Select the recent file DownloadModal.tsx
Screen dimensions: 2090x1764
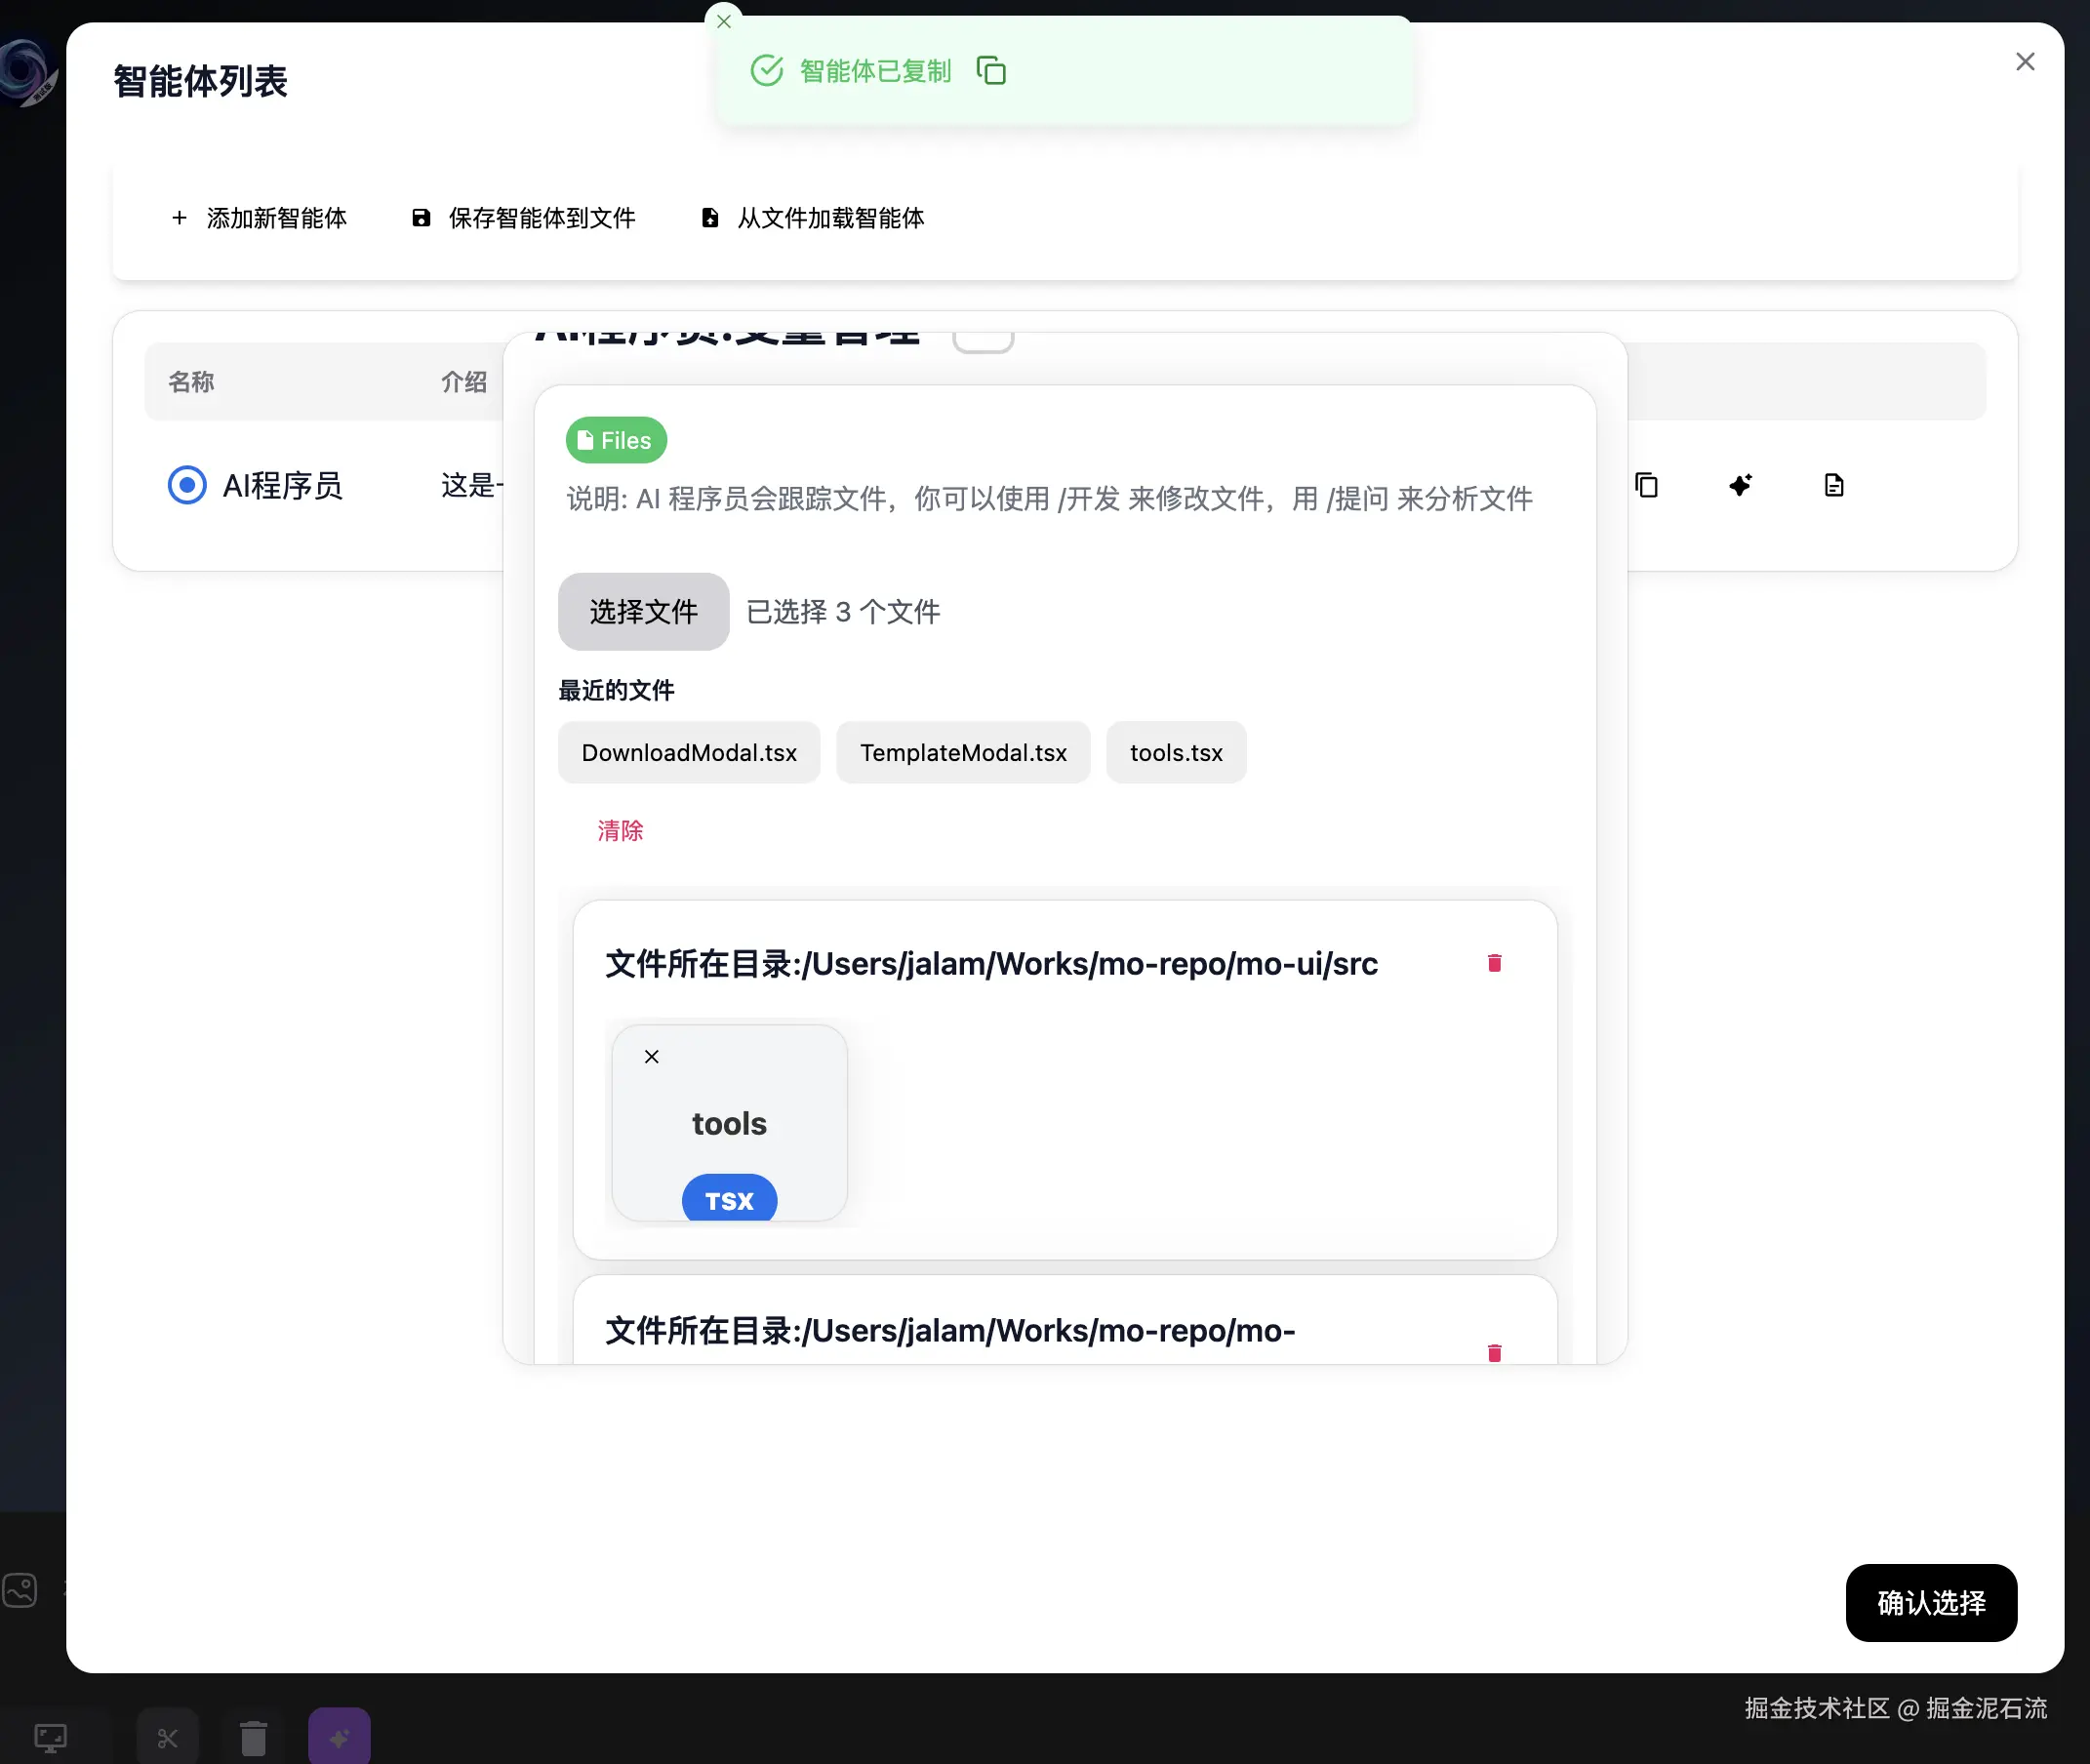pyautogui.click(x=689, y=752)
